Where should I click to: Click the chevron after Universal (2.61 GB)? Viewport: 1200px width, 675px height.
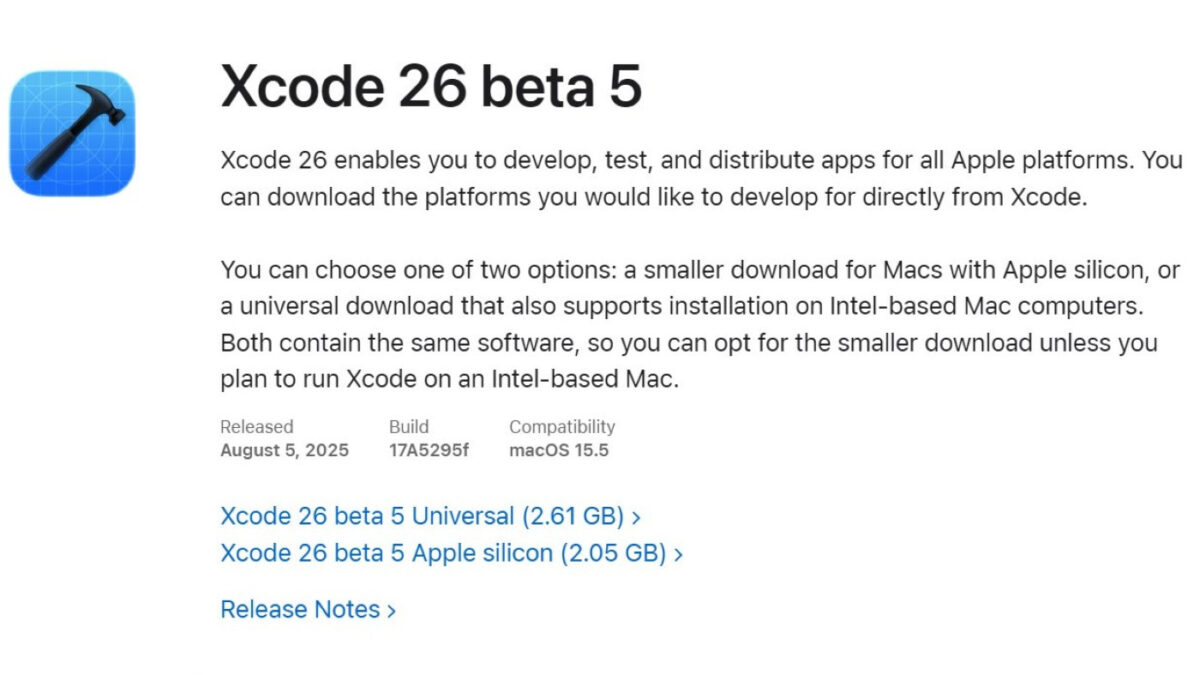pyautogui.click(x=637, y=517)
